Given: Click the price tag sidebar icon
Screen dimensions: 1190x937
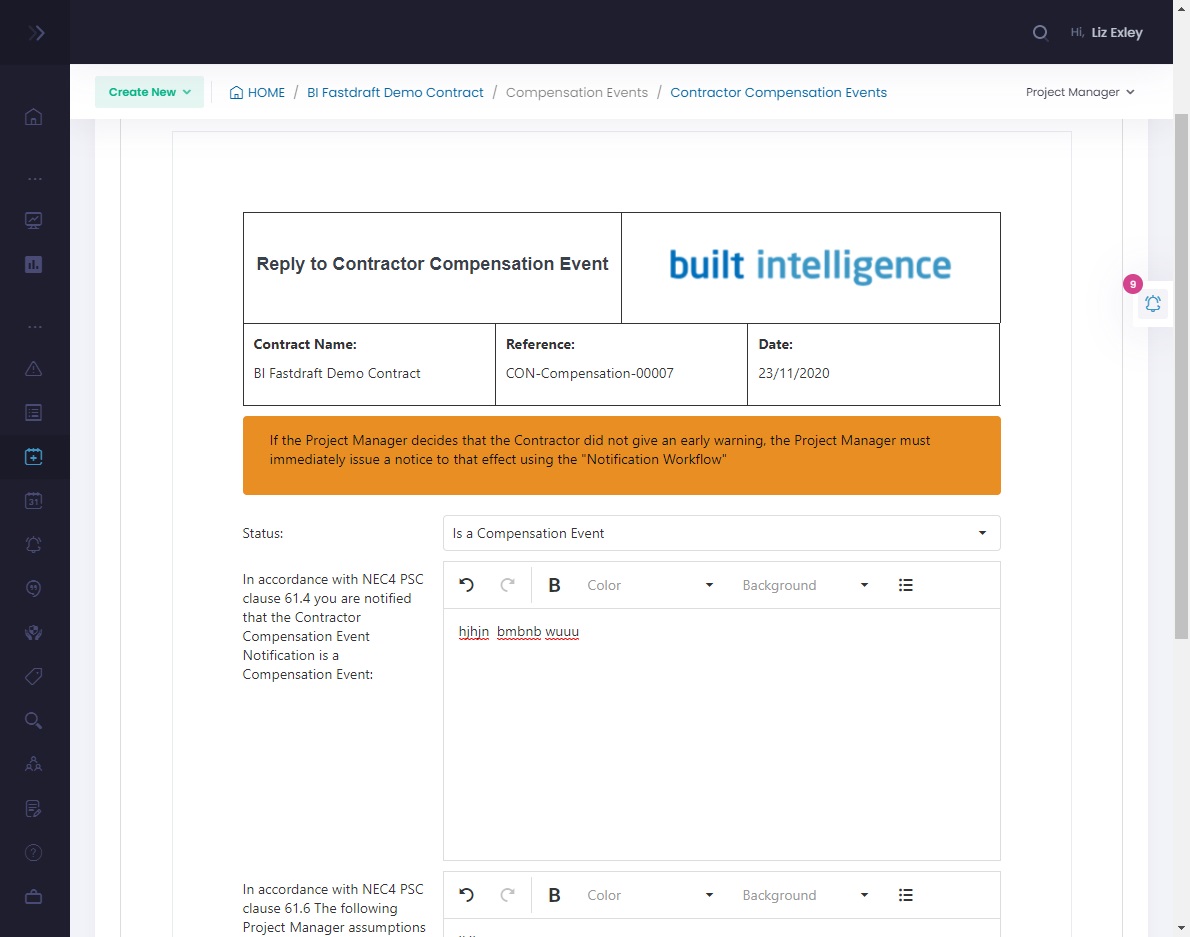Looking at the screenshot, I should (33, 677).
